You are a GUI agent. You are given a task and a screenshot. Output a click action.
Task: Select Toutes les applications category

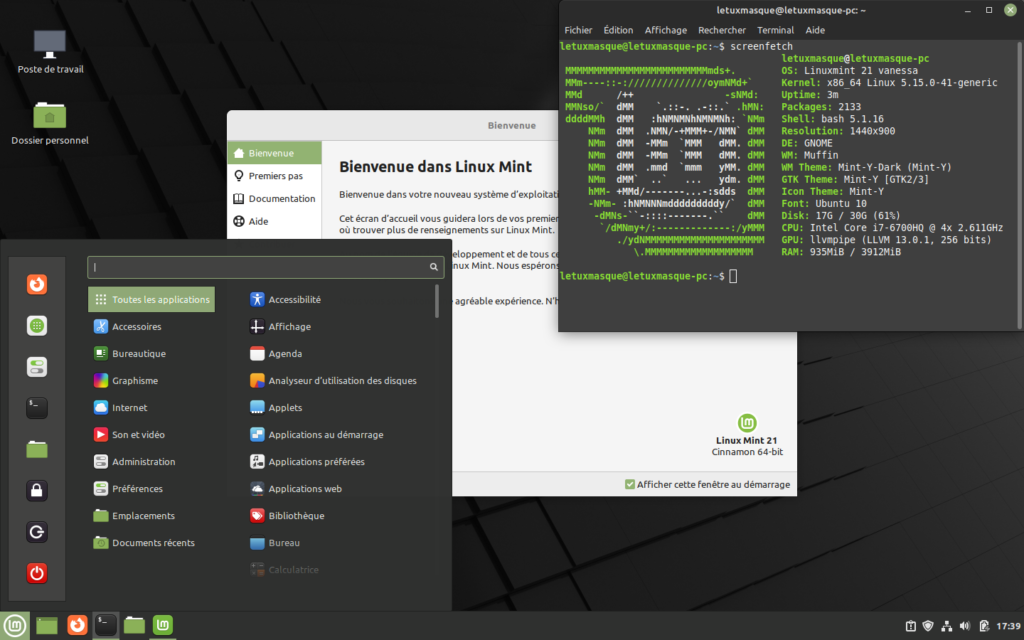click(x=152, y=299)
